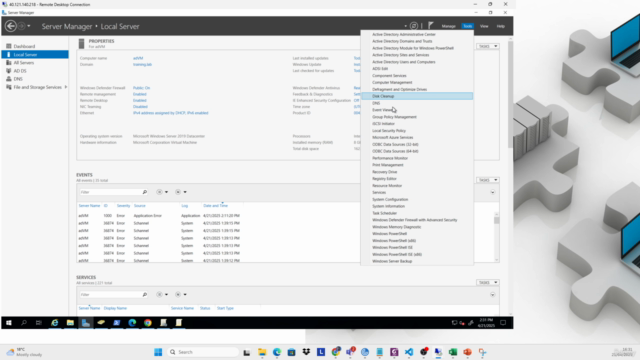Open Active Directory Administrative Center
This screenshot has width=640, height=360.
[x=417, y=34]
